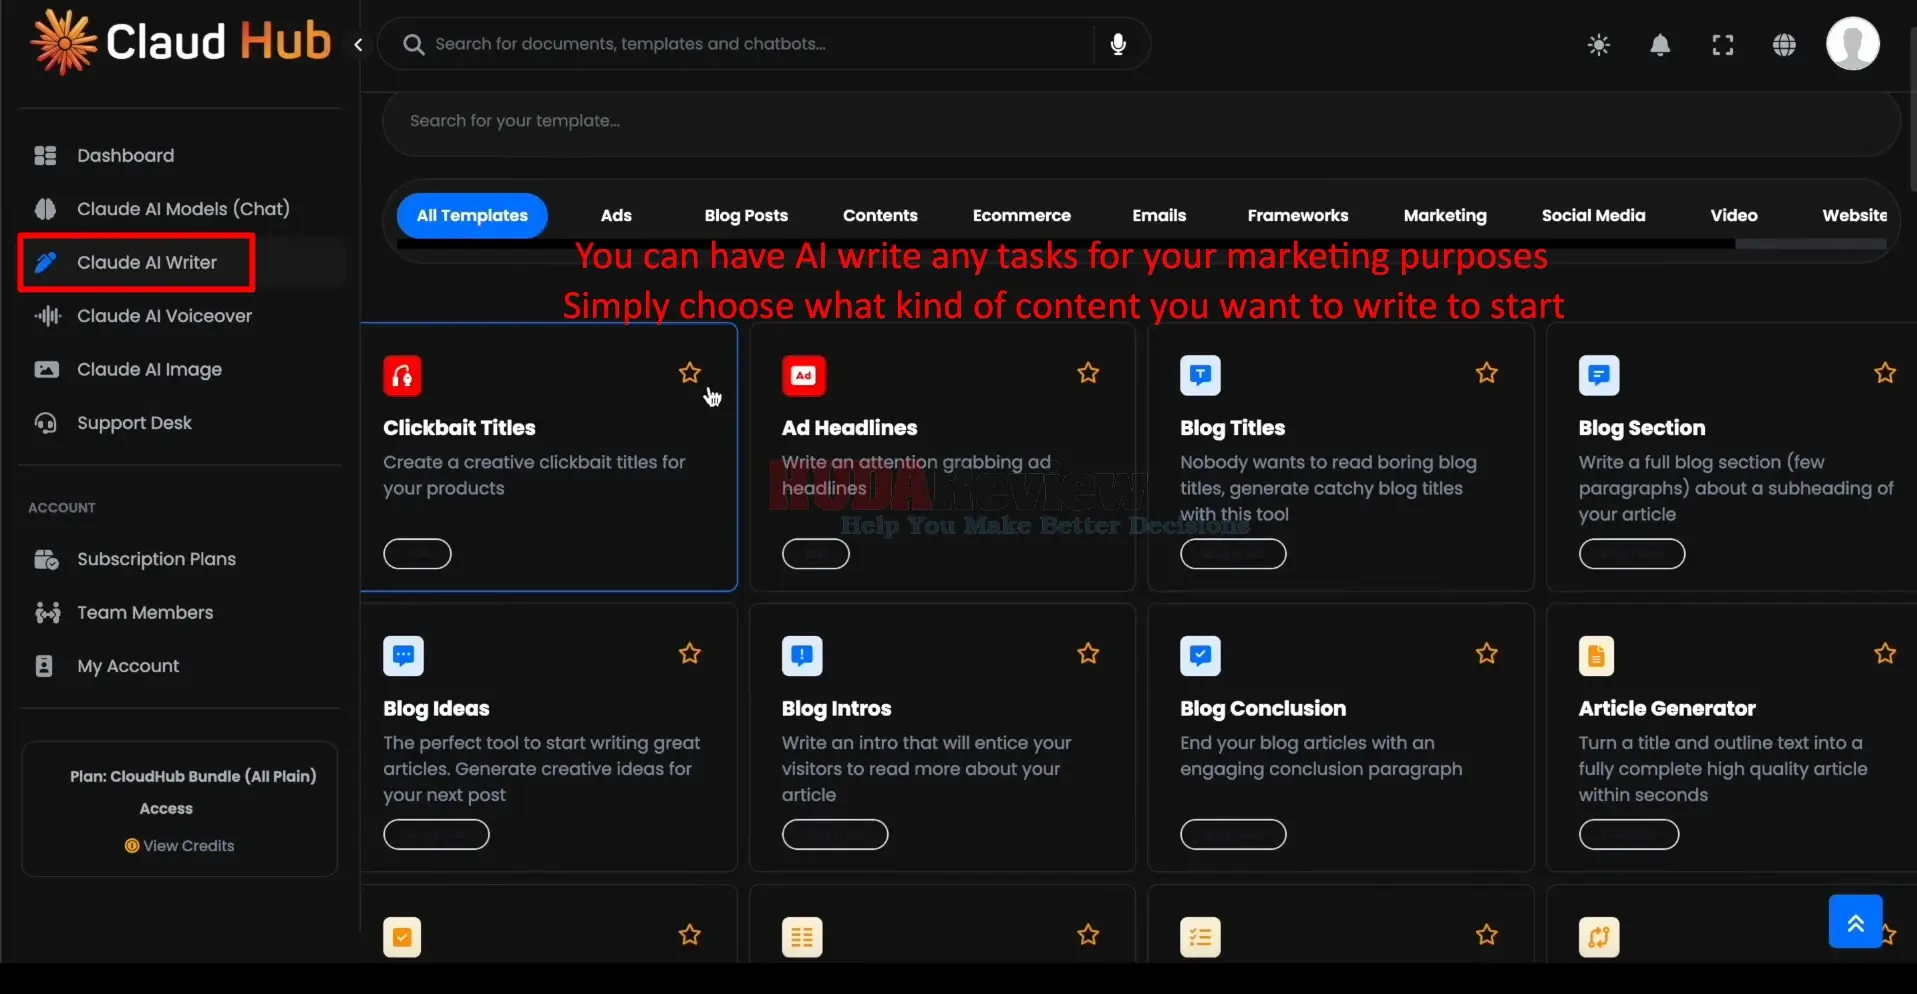Open Dashboard in the sidebar
Viewport: 1917px width, 994px height.
125,155
